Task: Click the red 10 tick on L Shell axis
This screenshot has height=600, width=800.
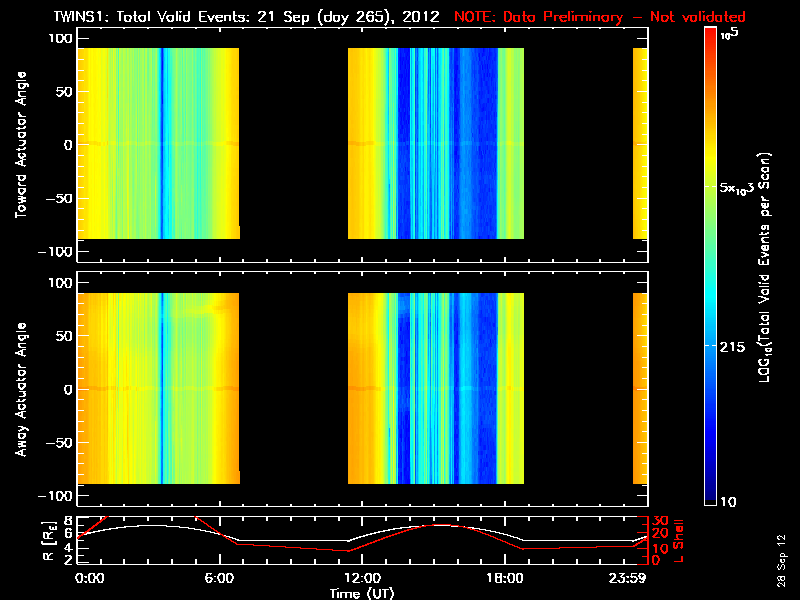Action: [660, 549]
